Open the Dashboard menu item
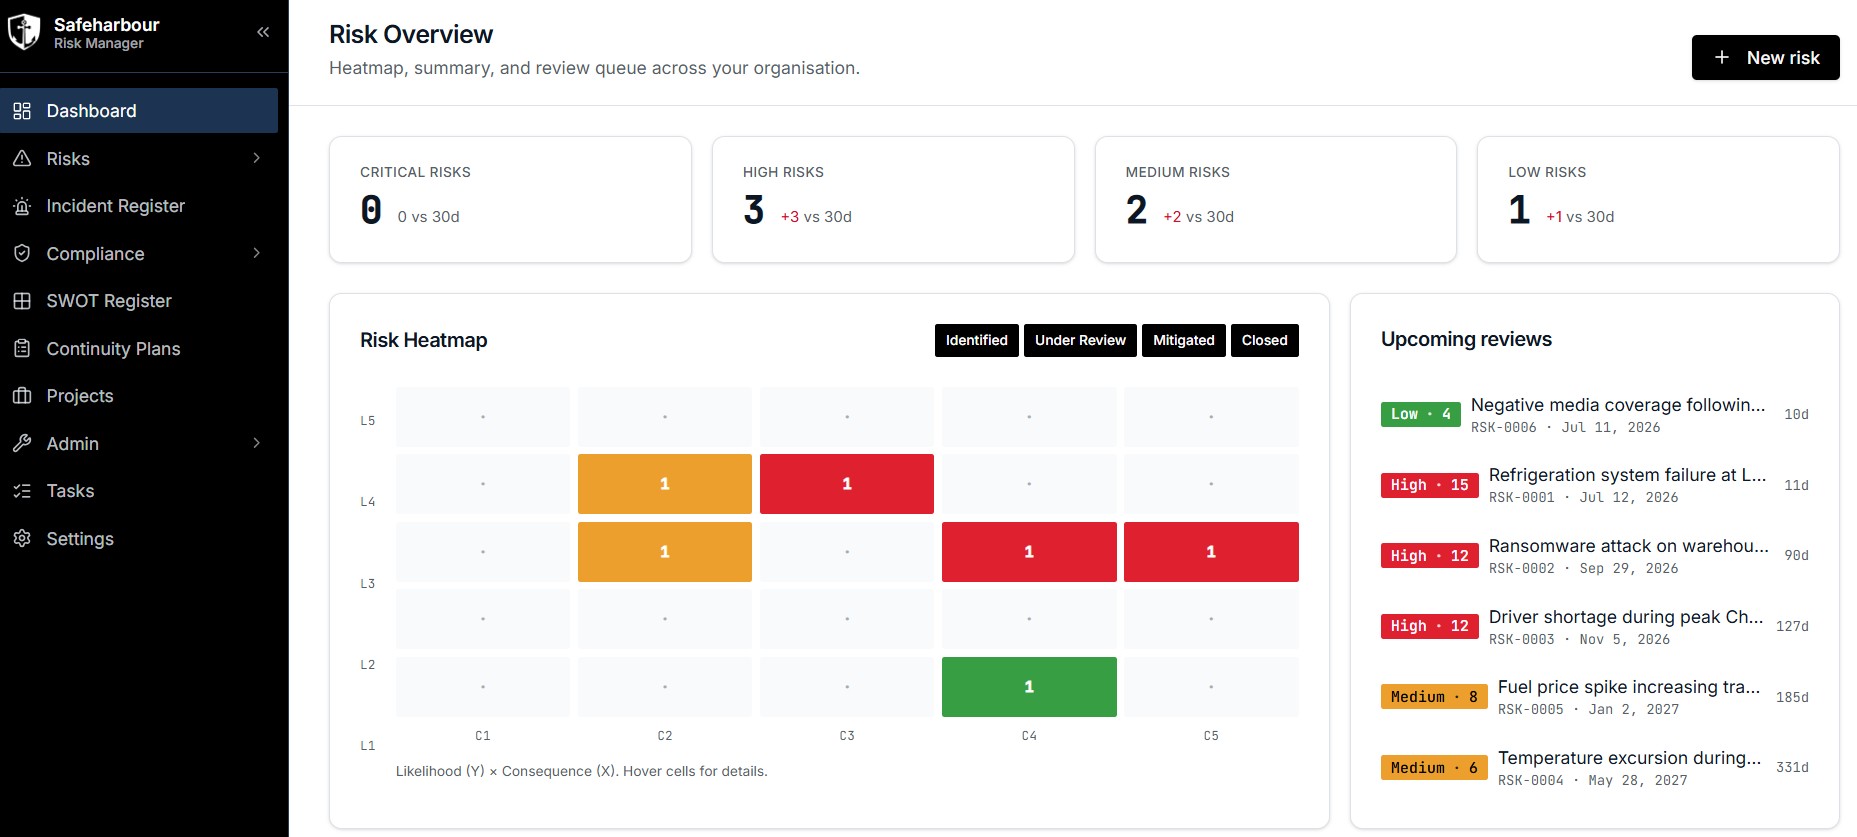The image size is (1857, 837). (139, 111)
